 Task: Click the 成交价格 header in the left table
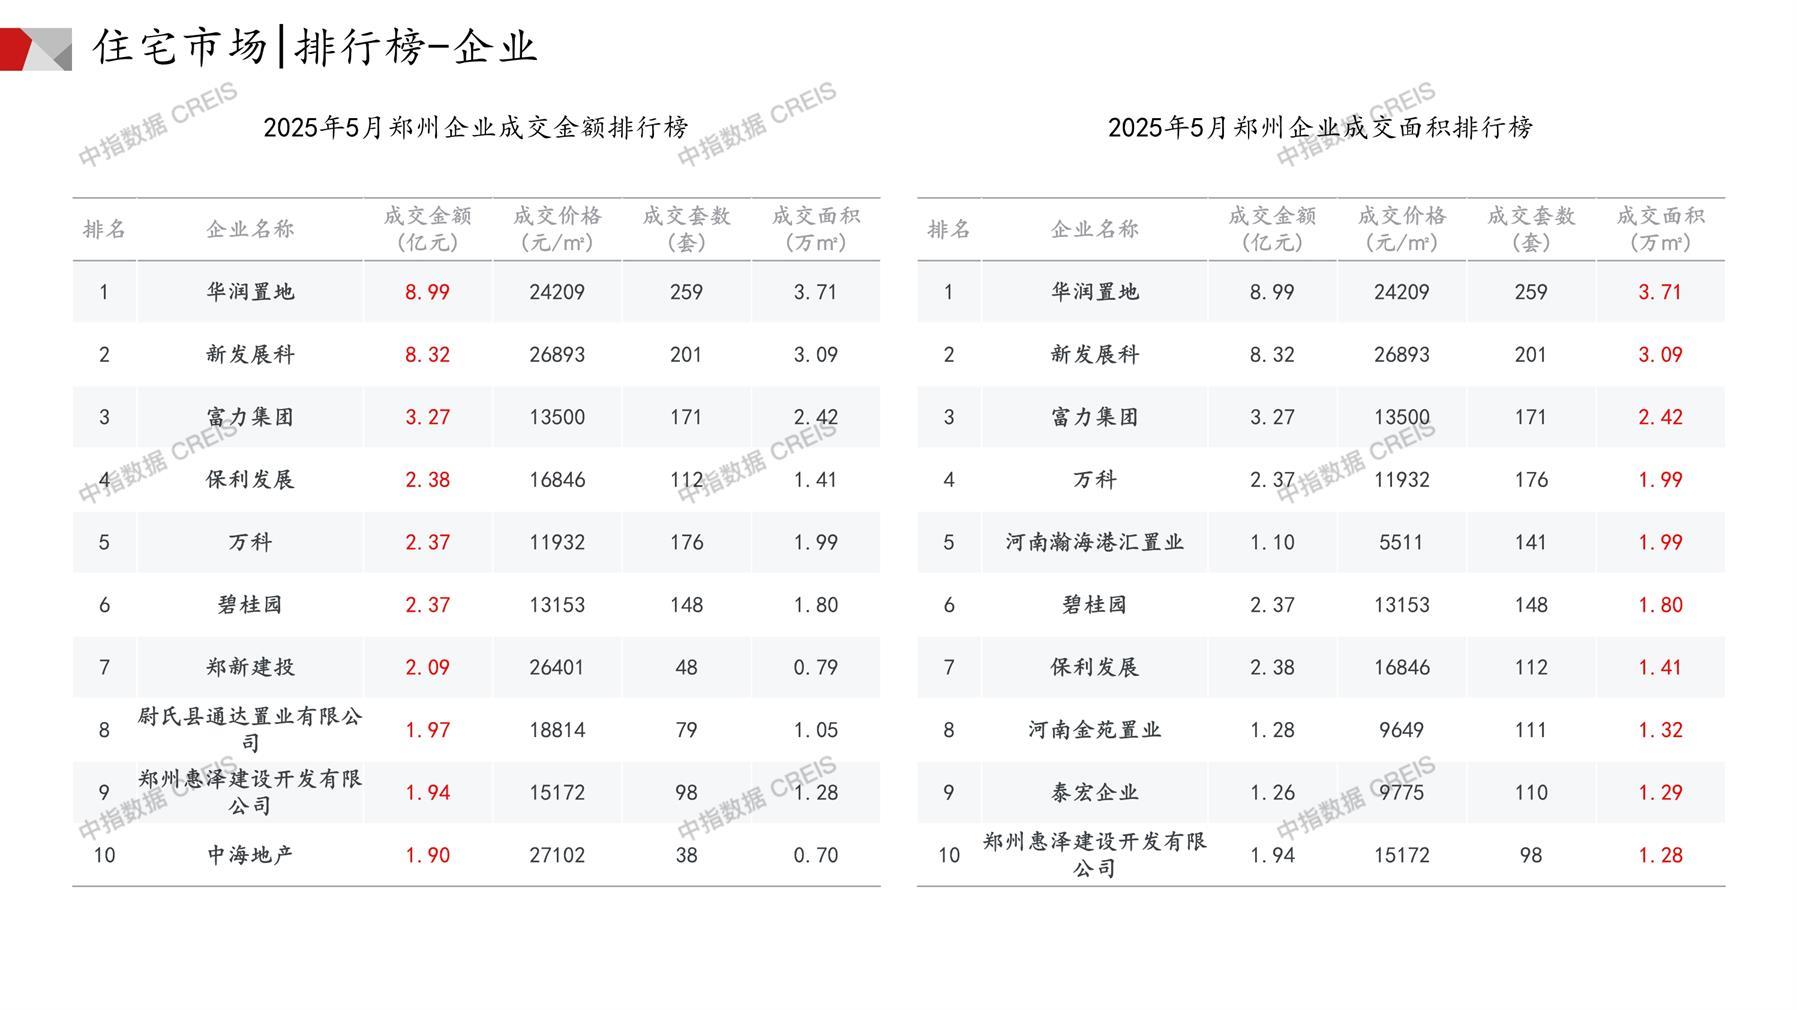coord(557,229)
